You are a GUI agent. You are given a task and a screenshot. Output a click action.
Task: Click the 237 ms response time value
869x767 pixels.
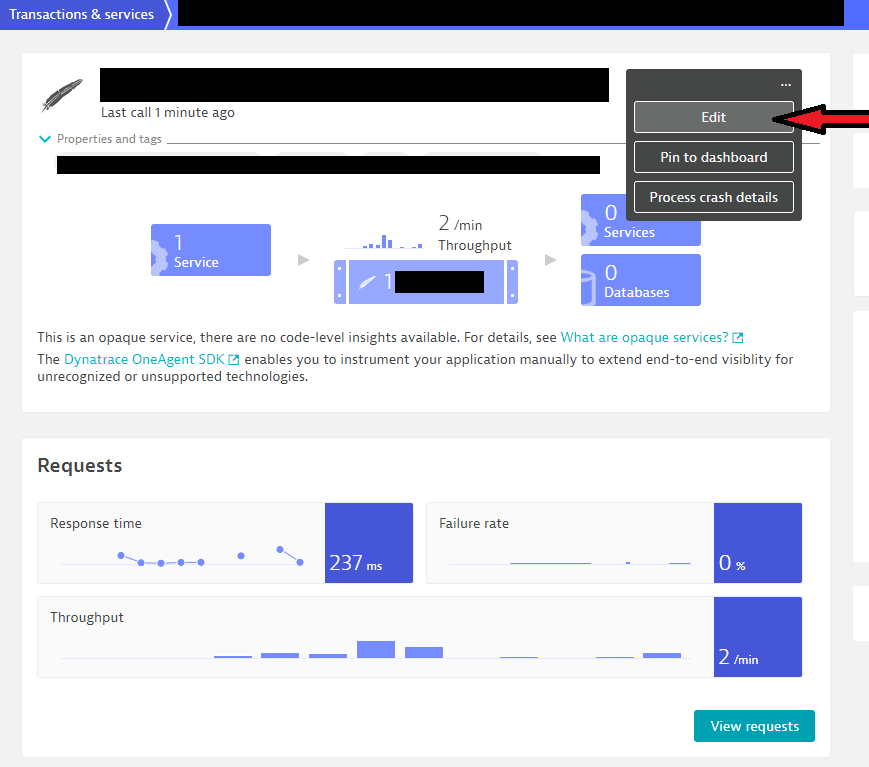[356, 563]
